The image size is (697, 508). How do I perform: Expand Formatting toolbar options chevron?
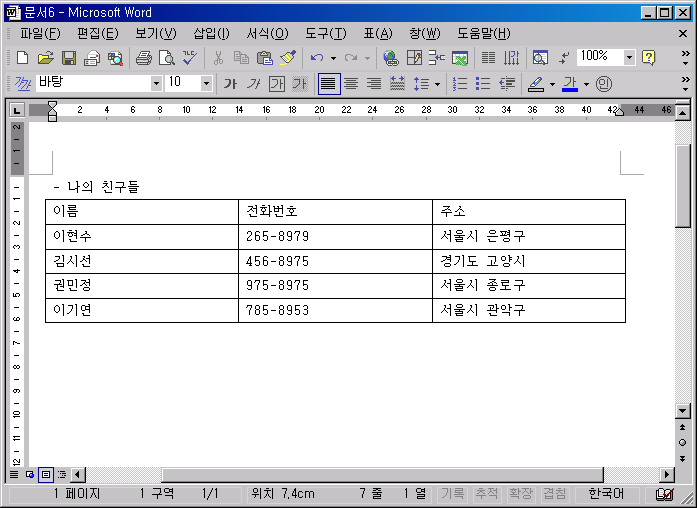point(685,84)
